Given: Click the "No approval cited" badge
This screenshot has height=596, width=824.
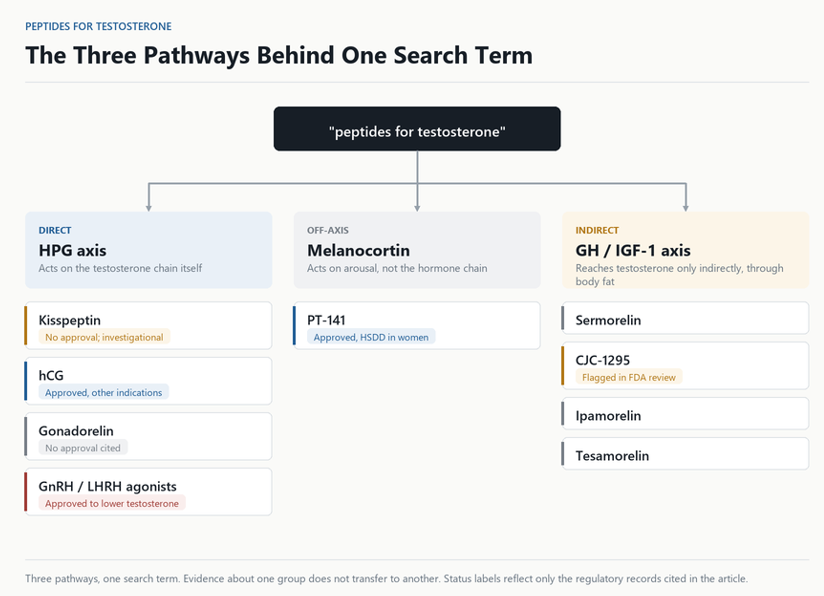Looking at the screenshot, I should [83, 448].
